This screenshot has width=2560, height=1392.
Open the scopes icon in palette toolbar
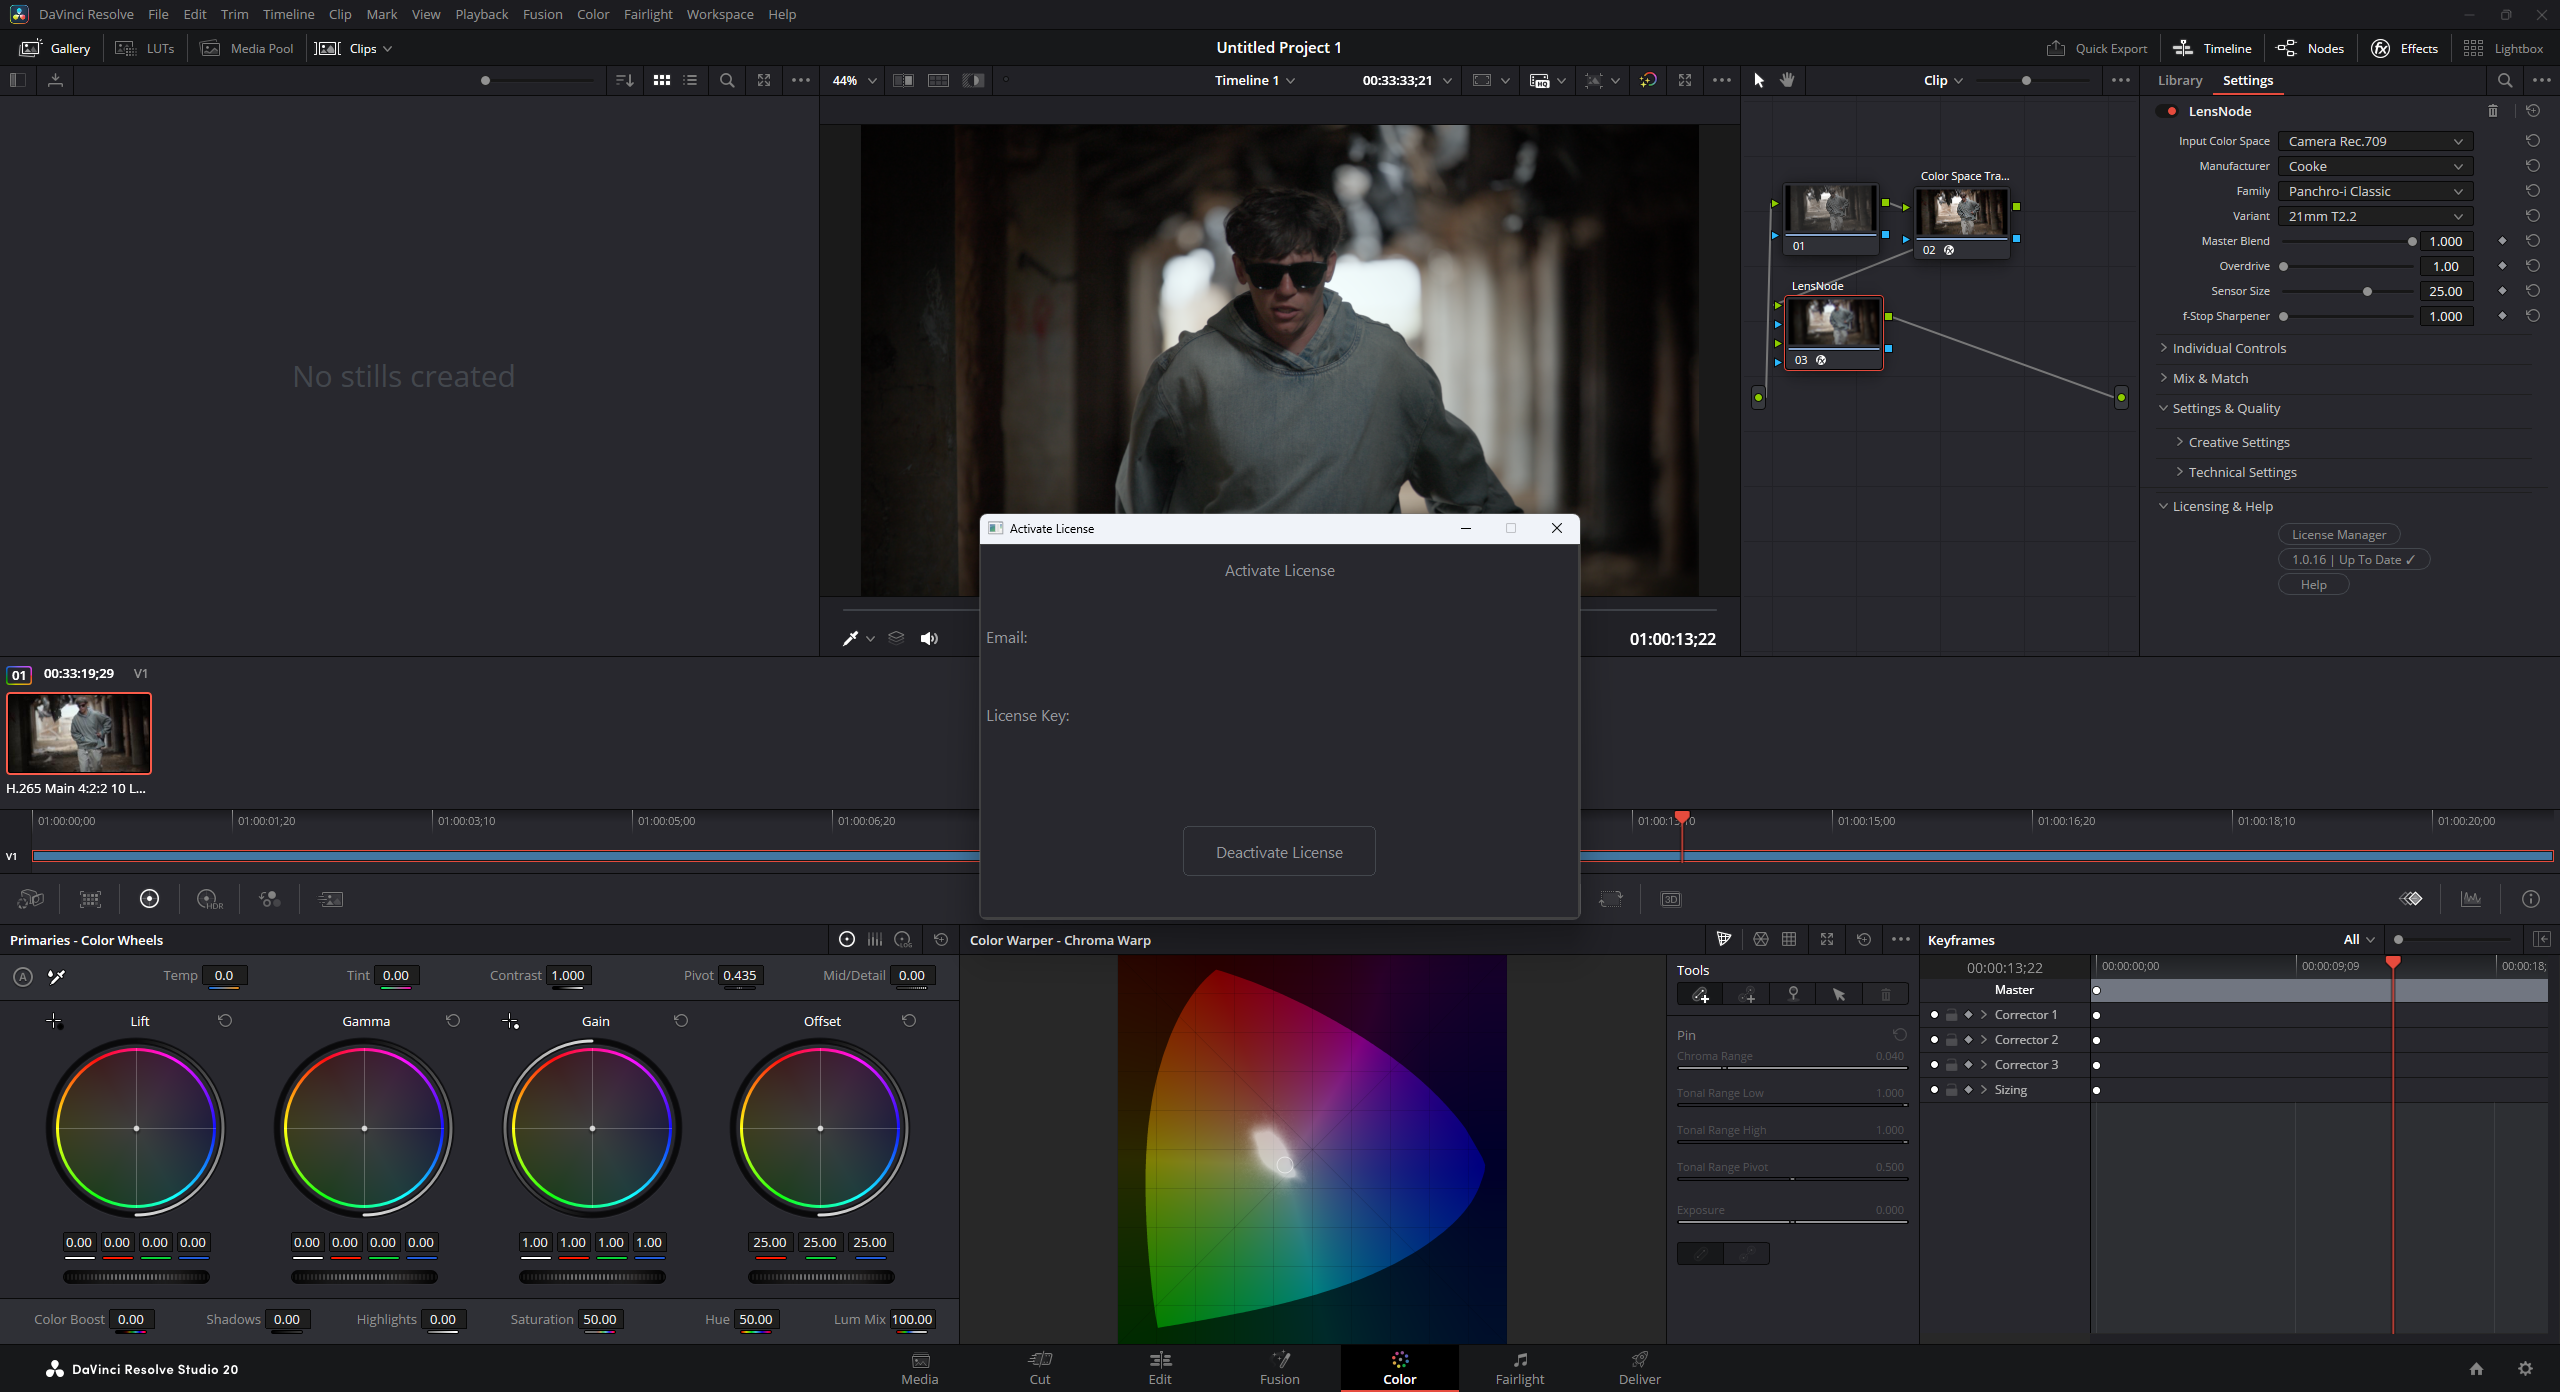[2471, 899]
